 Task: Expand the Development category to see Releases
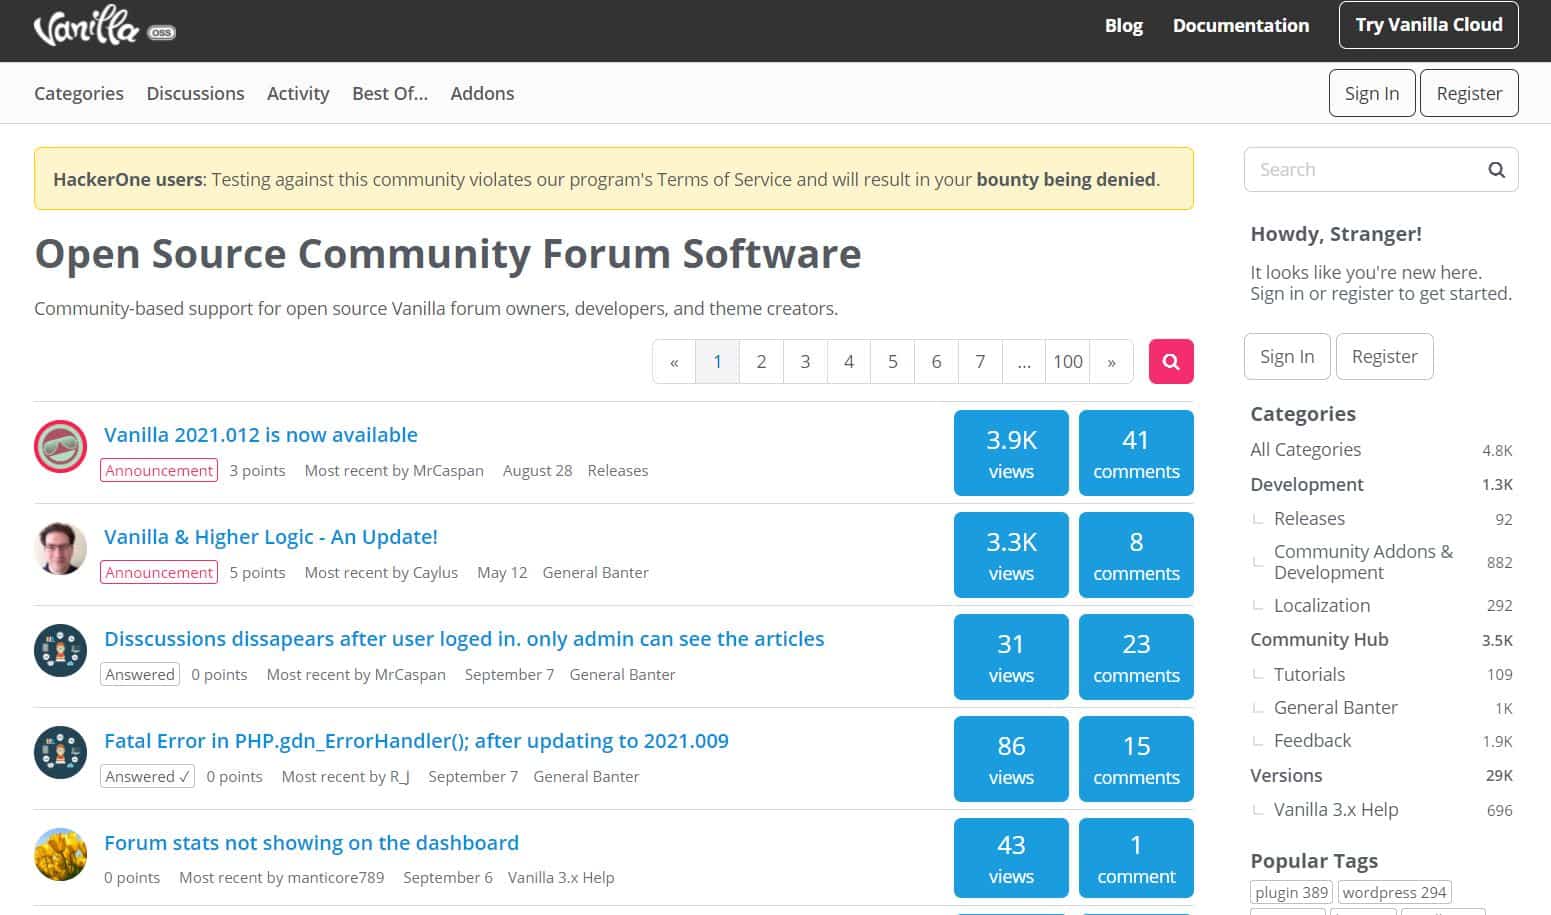1306,484
